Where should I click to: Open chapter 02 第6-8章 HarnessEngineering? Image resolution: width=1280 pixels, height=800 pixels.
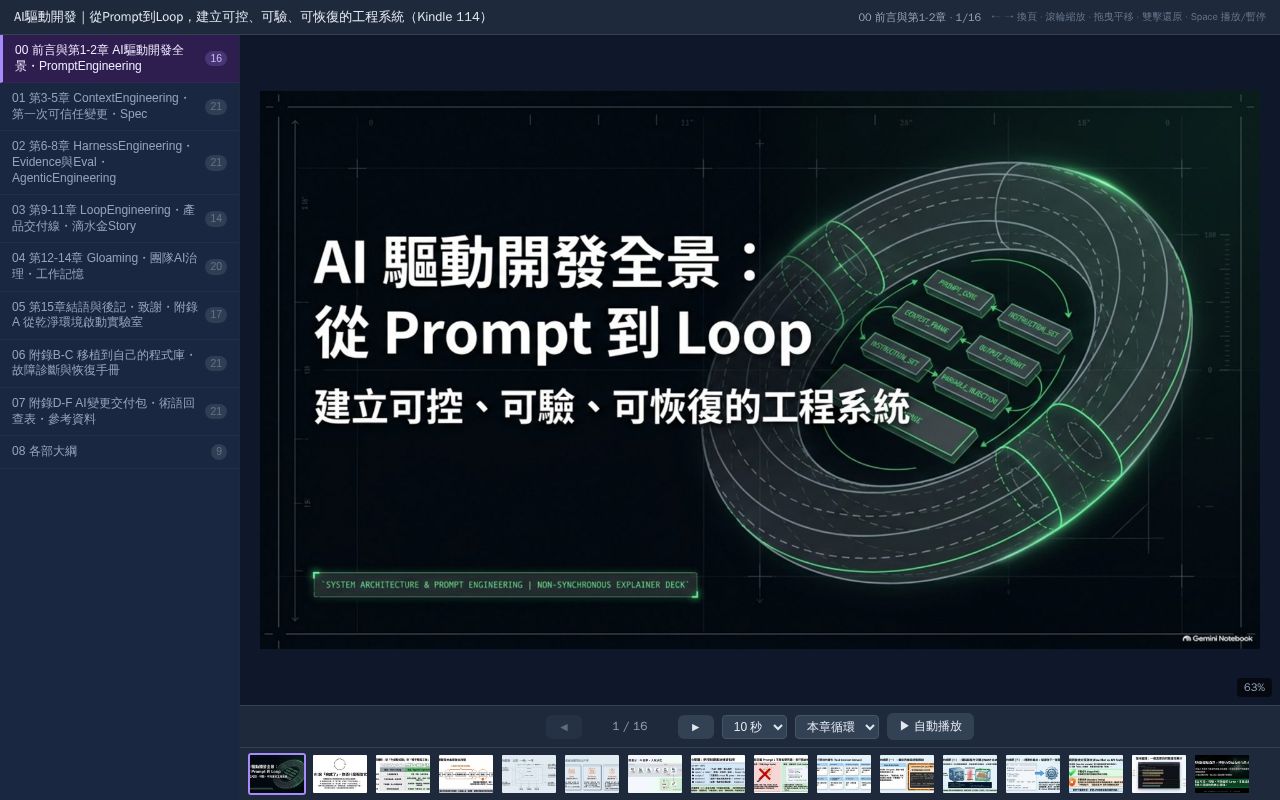click(x=120, y=162)
